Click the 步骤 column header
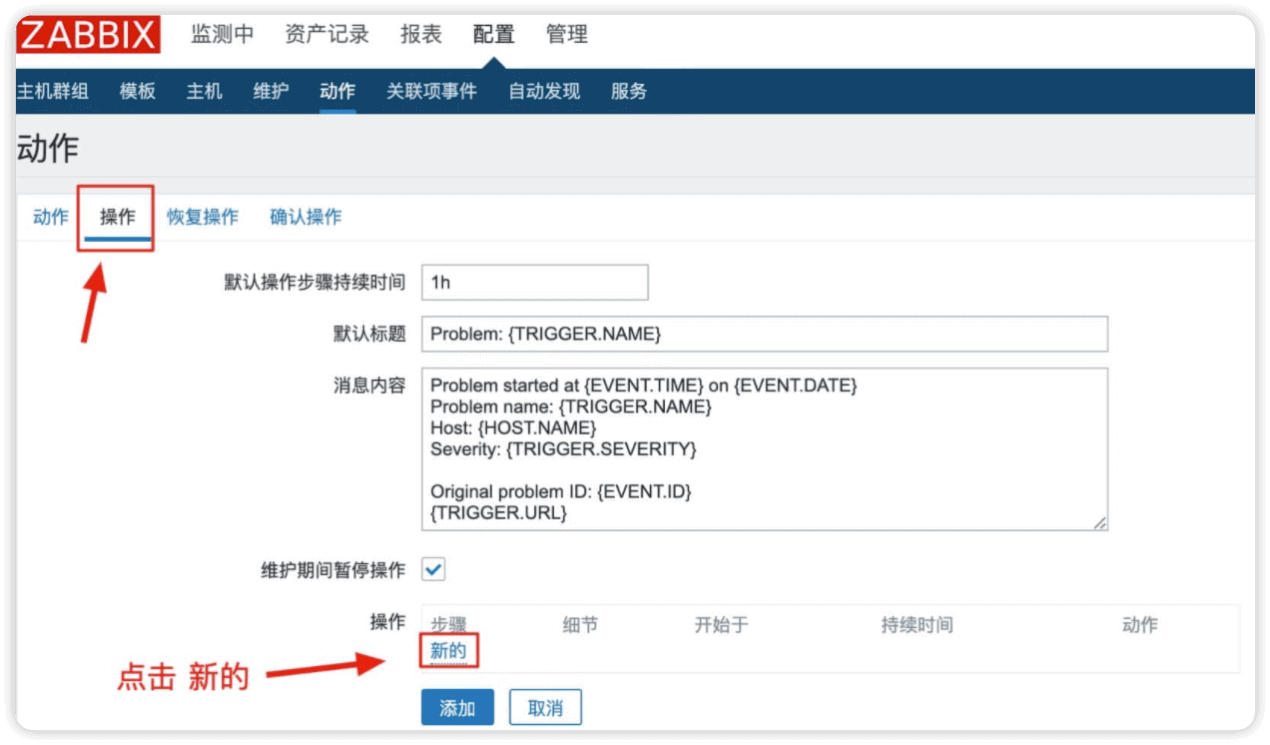 pos(449,625)
